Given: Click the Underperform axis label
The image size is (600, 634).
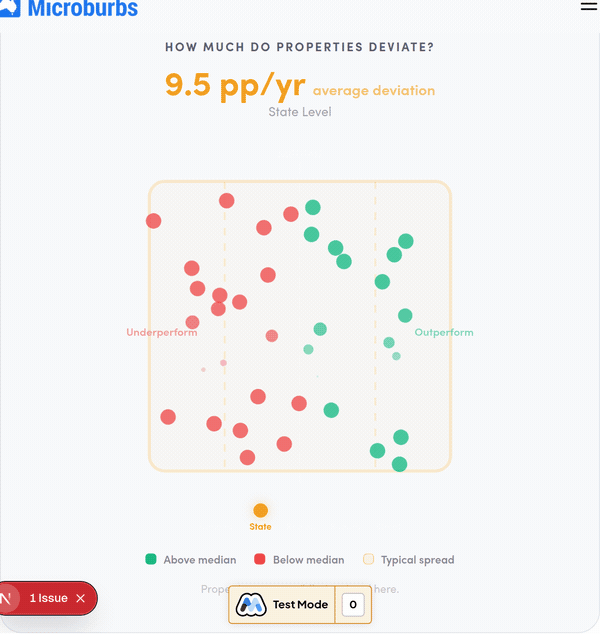Looking at the screenshot, I should (x=162, y=332).
